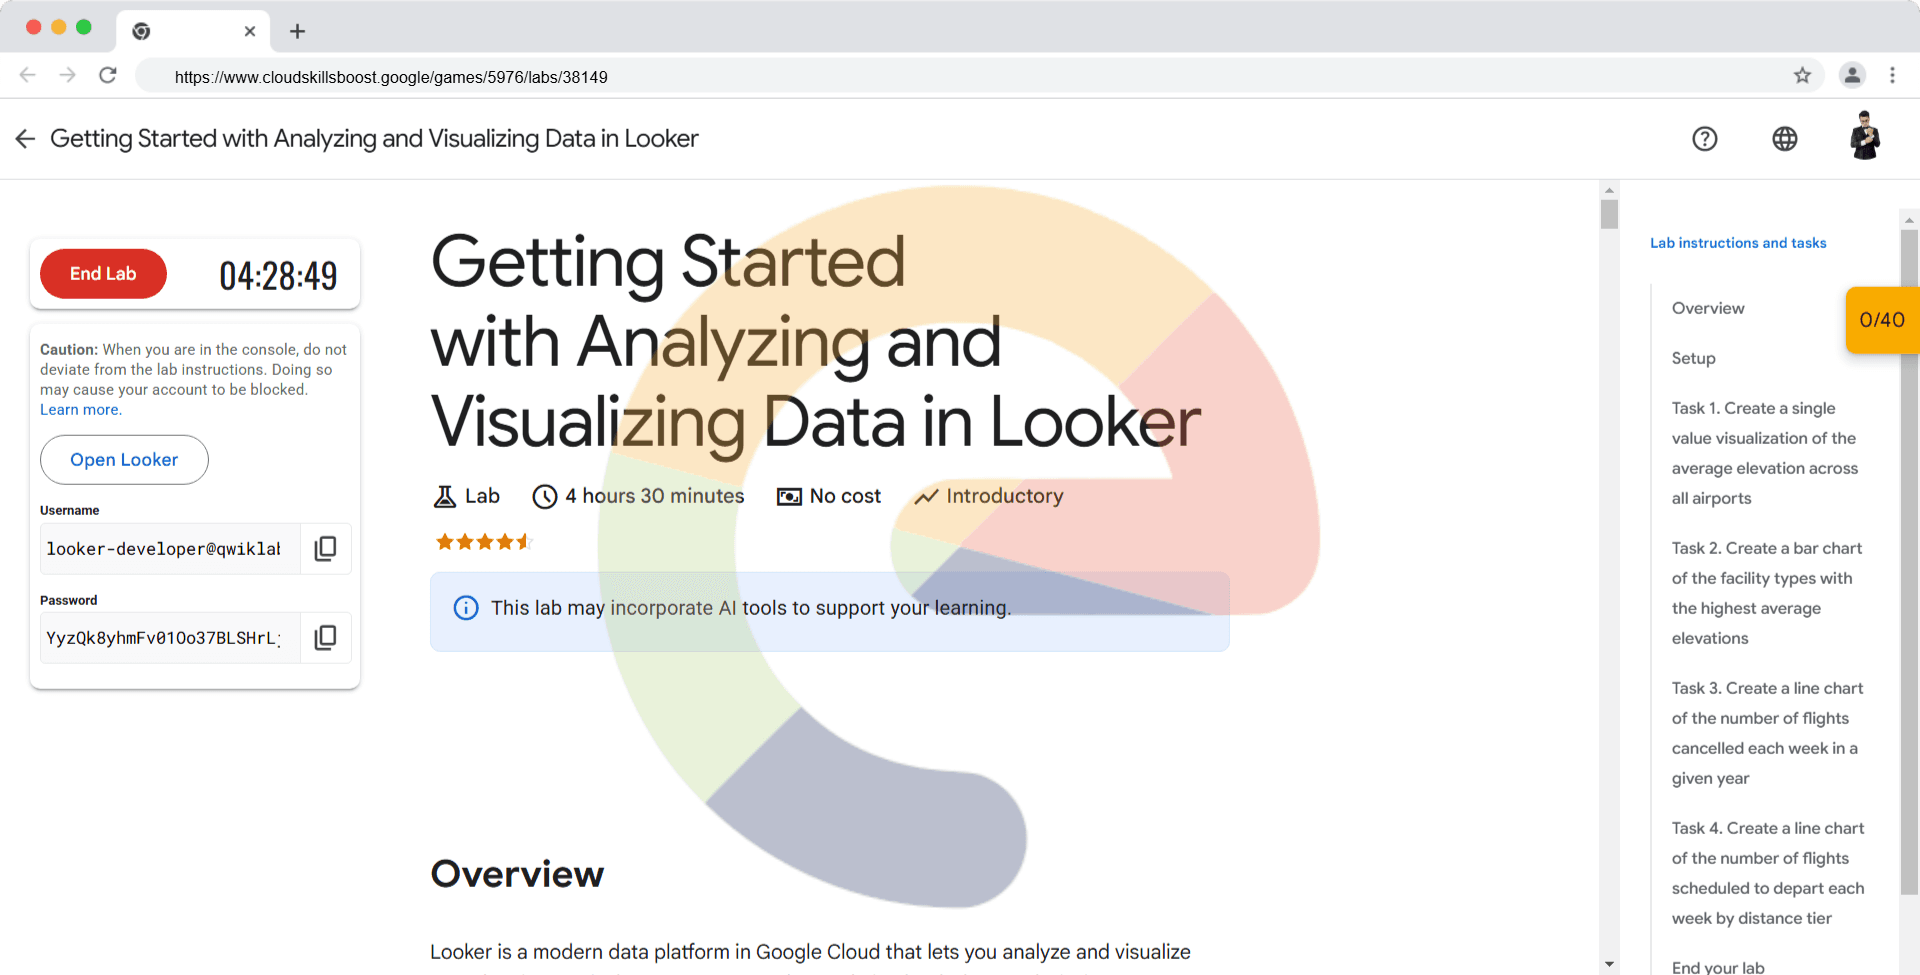Click the End Lab button

click(103, 274)
